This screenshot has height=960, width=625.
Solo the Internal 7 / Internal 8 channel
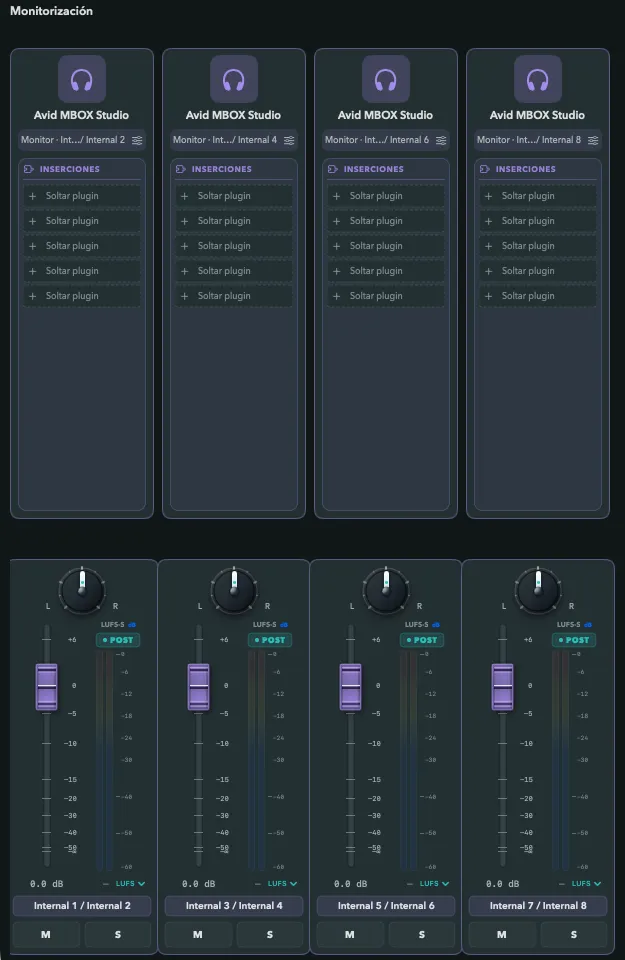pyautogui.click(x=574, y=935)
